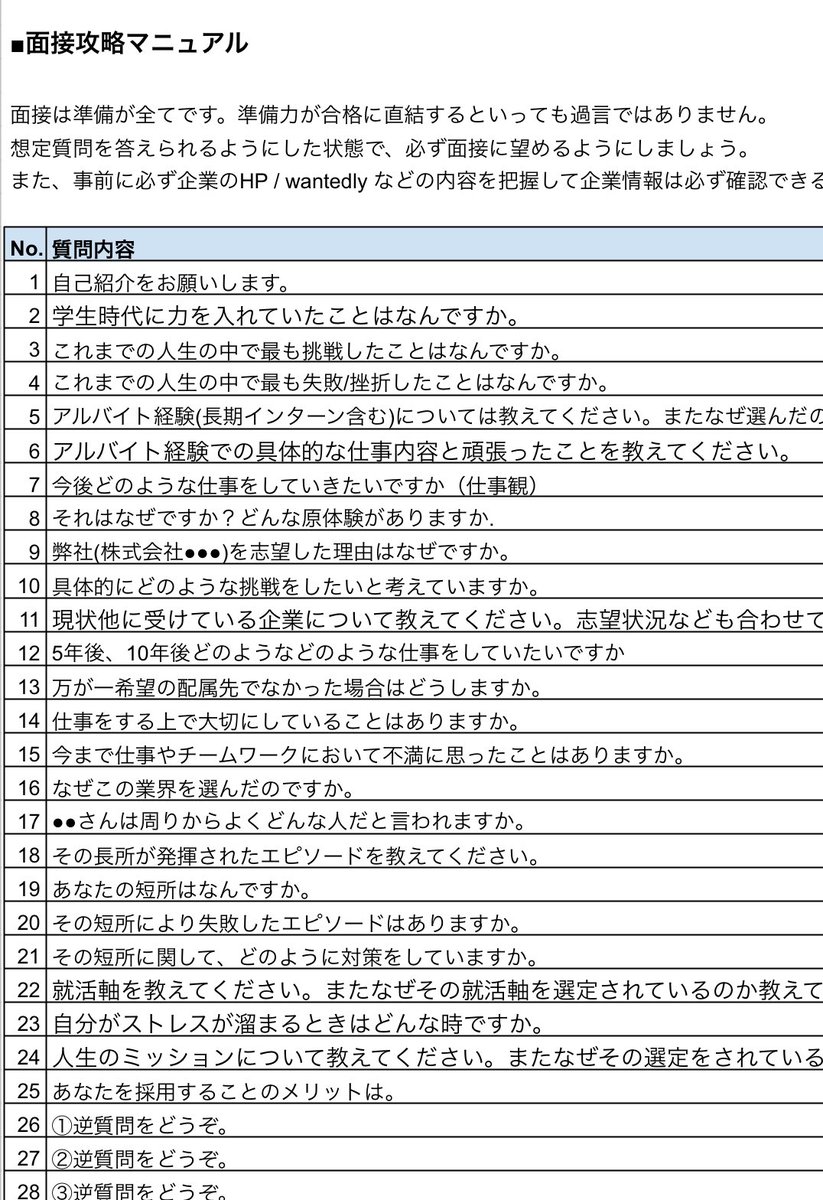823x1200 pixels.
Task: Select the cell 具体的にどのような挑戦をしたいと考えていますか。
Action: [x=434, y=584]
